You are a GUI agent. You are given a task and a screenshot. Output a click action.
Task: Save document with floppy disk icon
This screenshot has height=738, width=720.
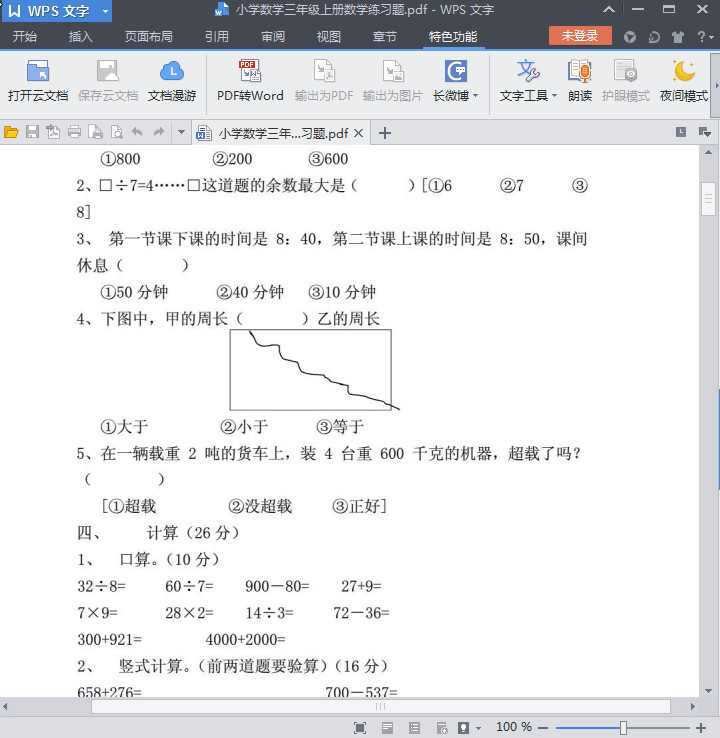(32, 132)
